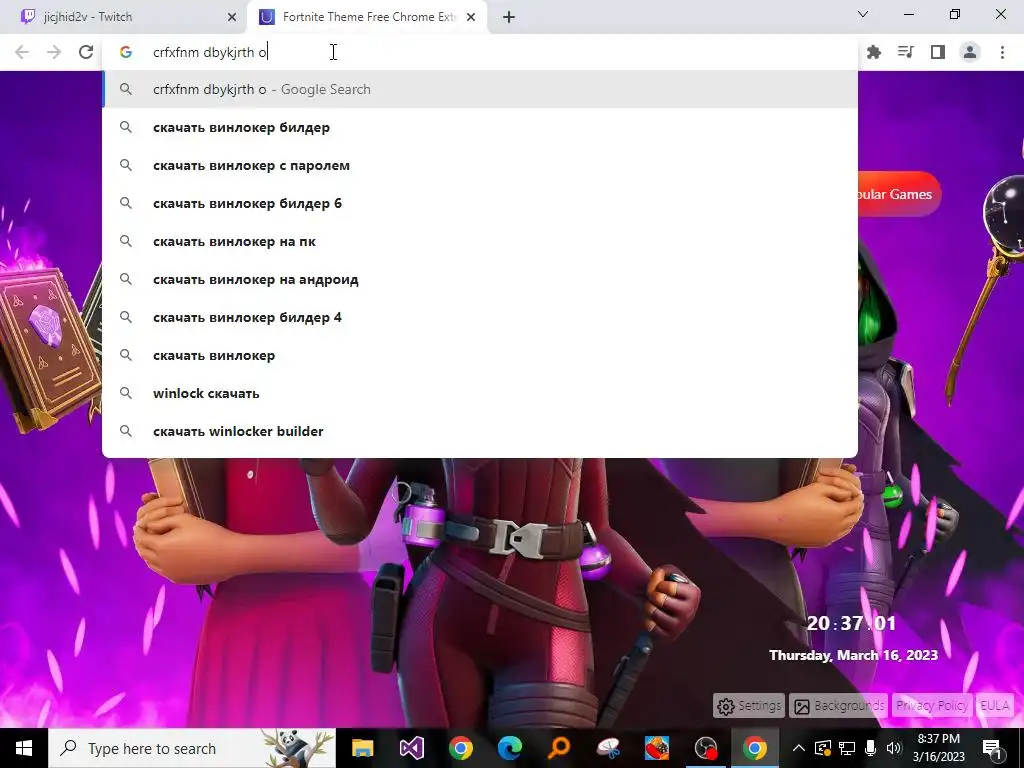
Task: Click the Google icon in the omnibox
Action: (126, 52)
